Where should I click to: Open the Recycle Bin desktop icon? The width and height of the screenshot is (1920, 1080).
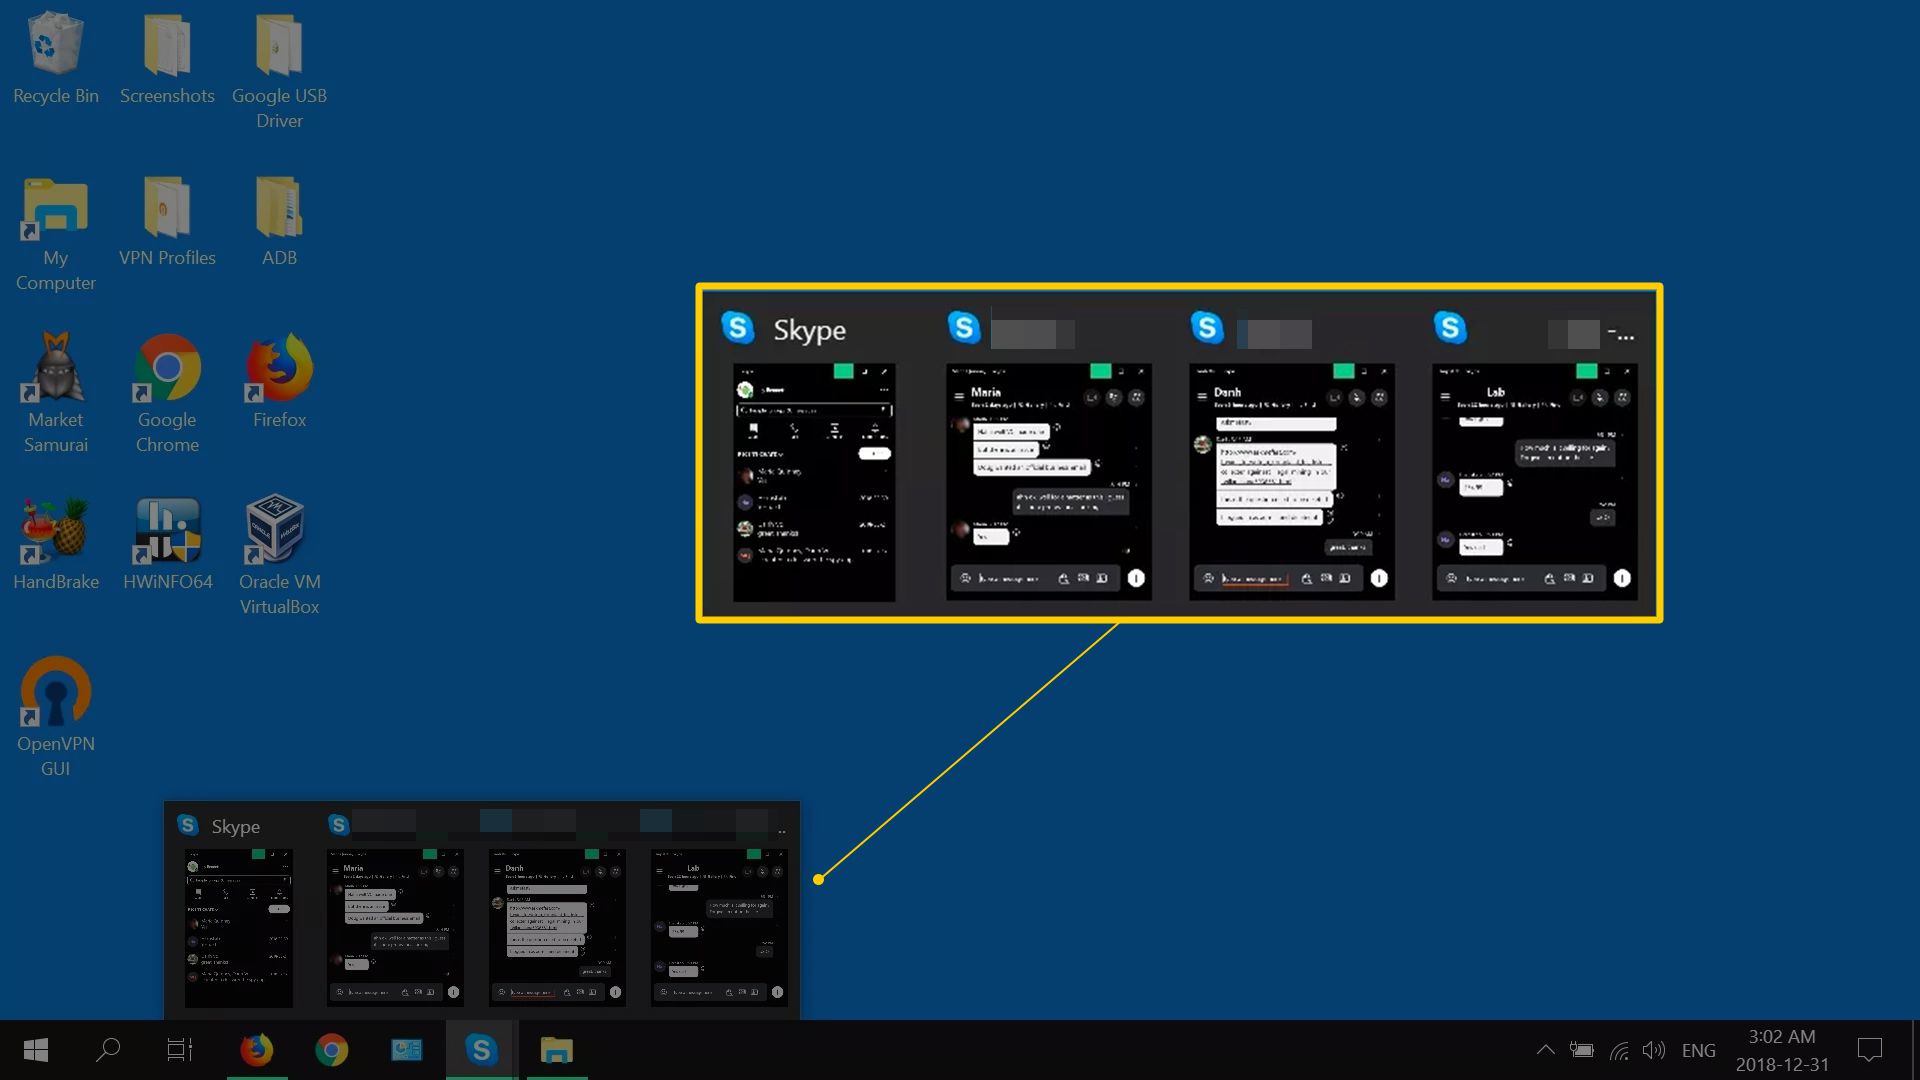(x=55, y=58)
